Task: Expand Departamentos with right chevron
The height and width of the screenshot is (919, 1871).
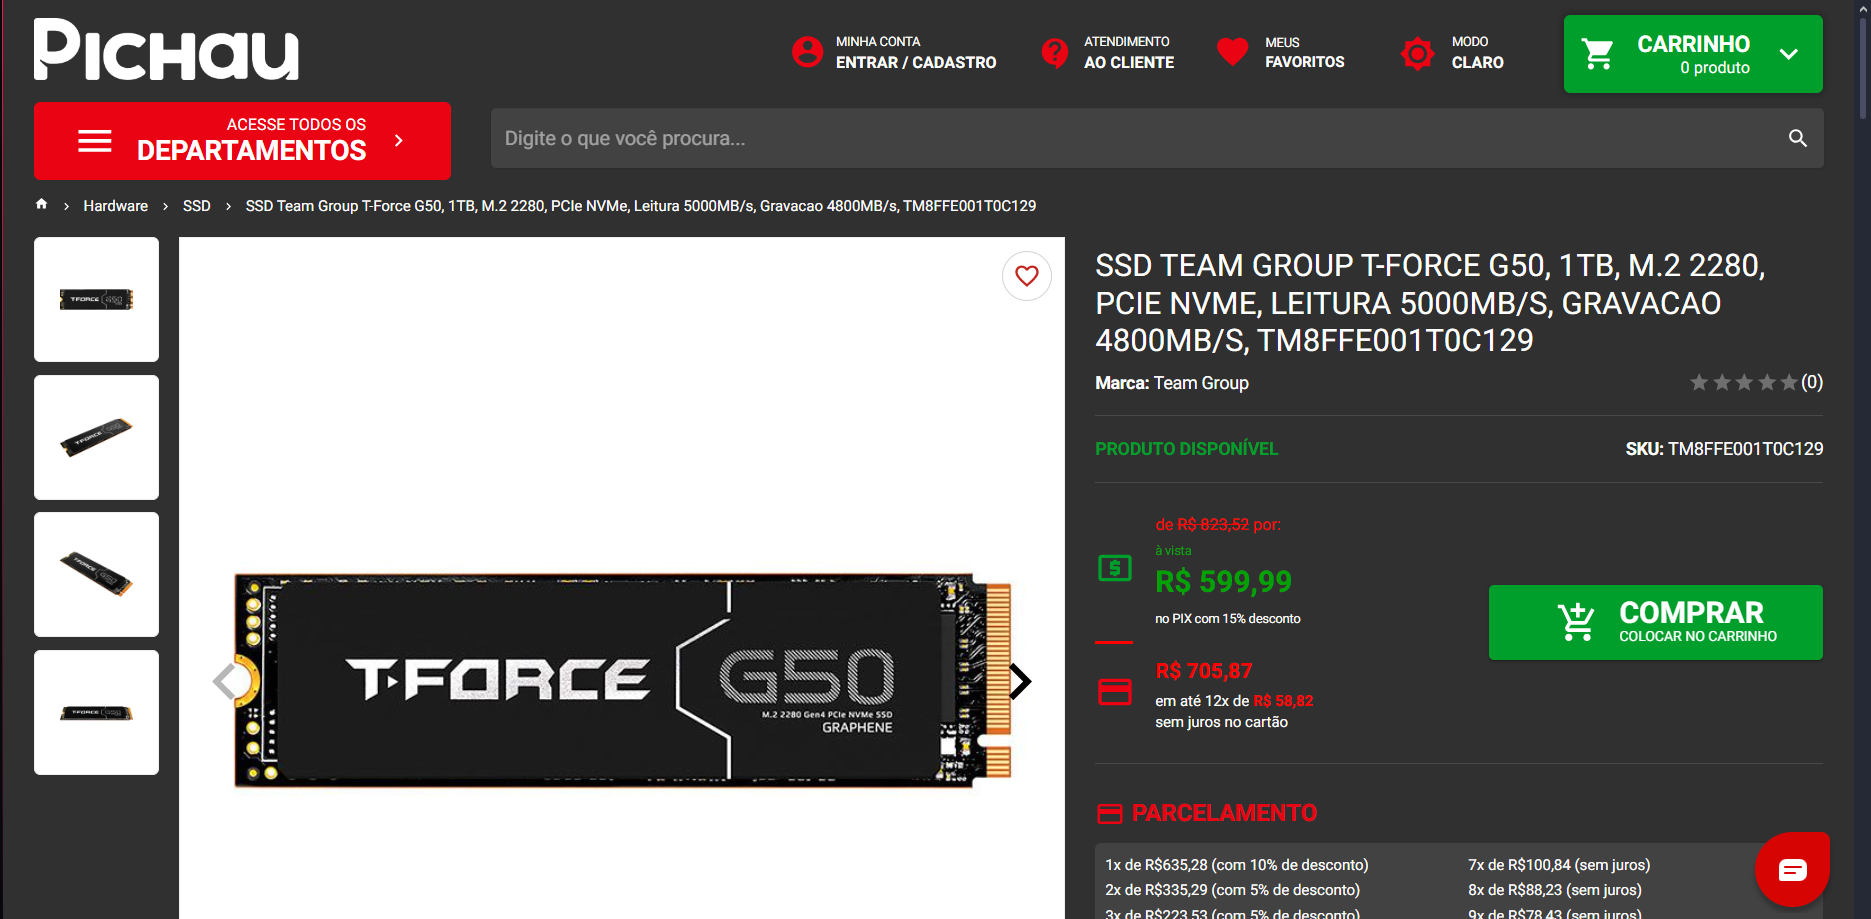Action: click(399, 141)
